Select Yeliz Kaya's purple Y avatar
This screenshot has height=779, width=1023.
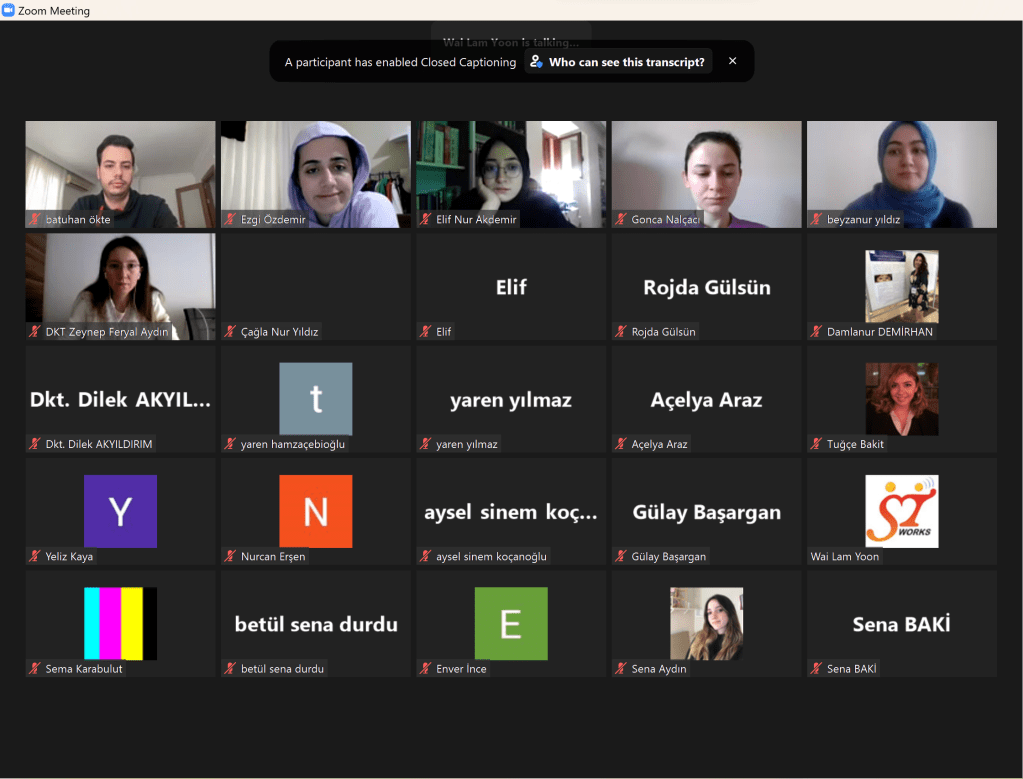(x=120, y=511)
